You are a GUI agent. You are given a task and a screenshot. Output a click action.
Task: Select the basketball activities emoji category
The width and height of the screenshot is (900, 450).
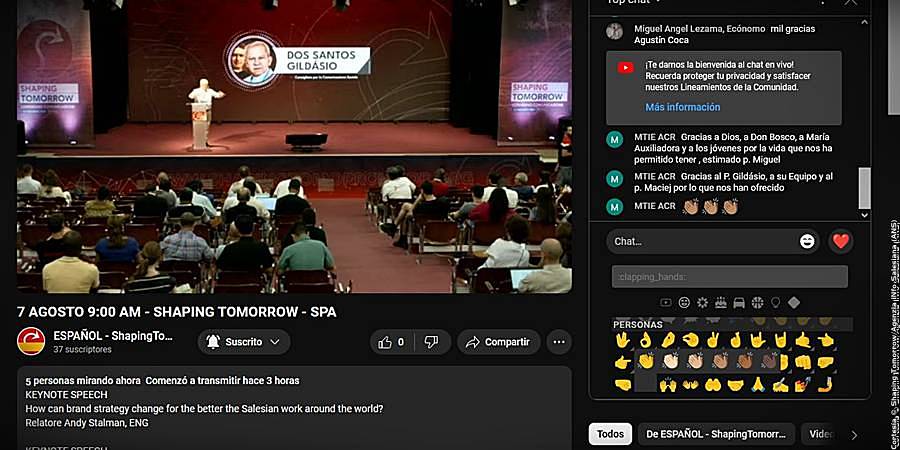757,302
